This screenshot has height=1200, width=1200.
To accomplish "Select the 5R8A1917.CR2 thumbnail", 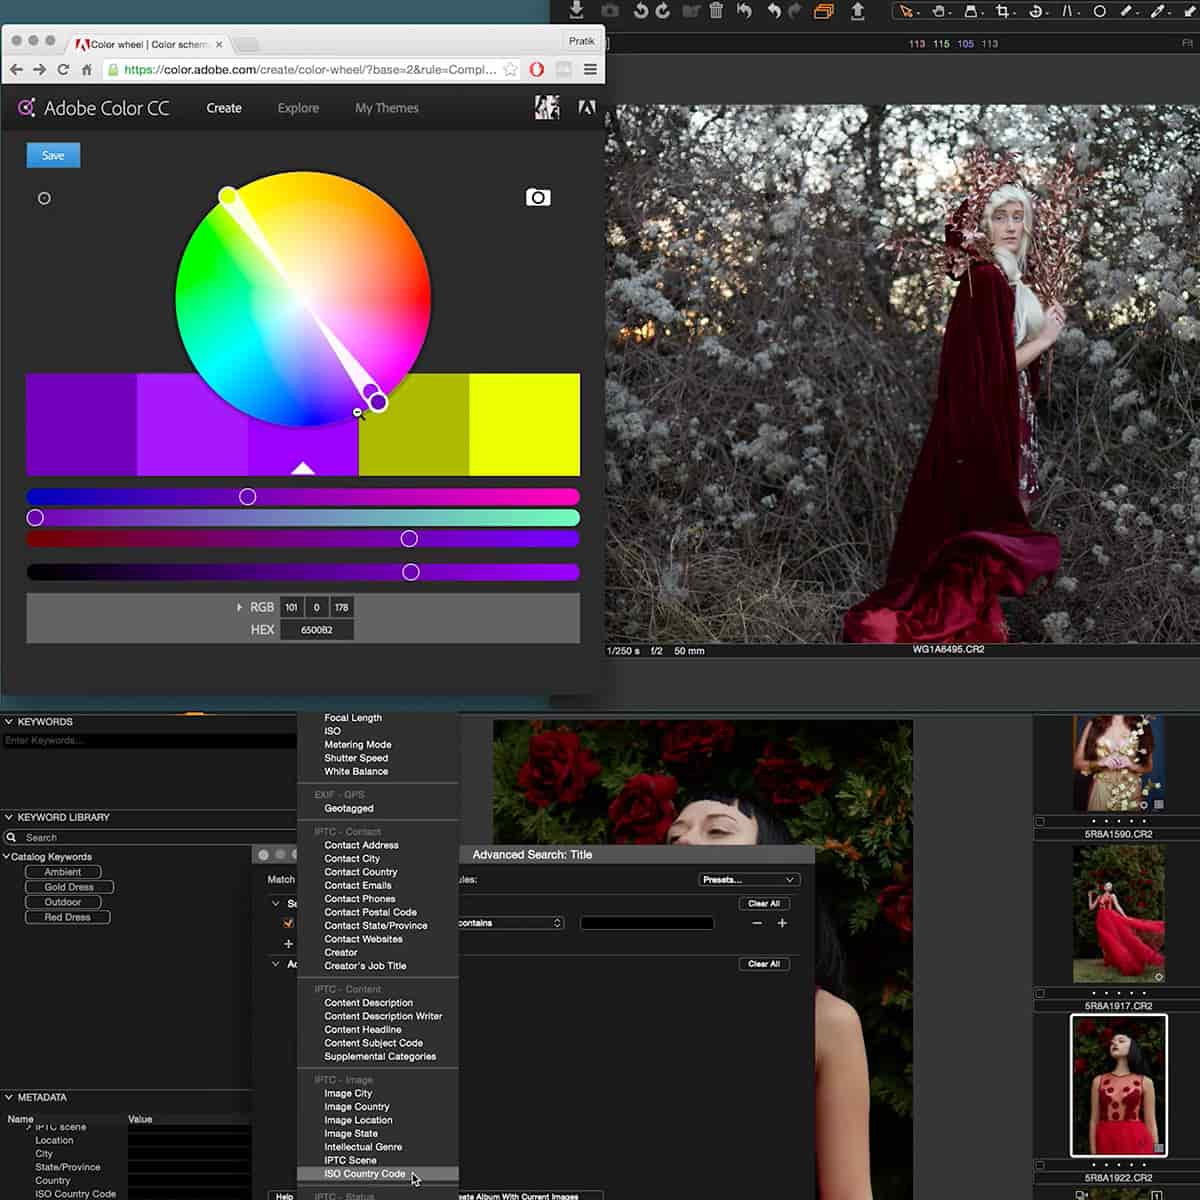I will (1117, 913).
